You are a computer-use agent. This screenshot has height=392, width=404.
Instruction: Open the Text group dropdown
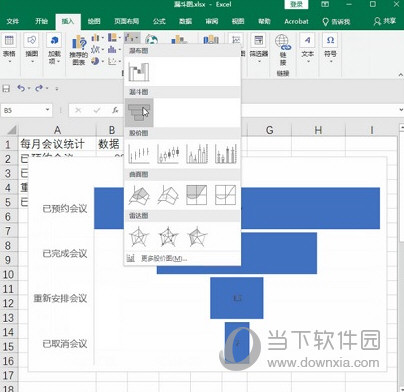(x=307, y=49)
